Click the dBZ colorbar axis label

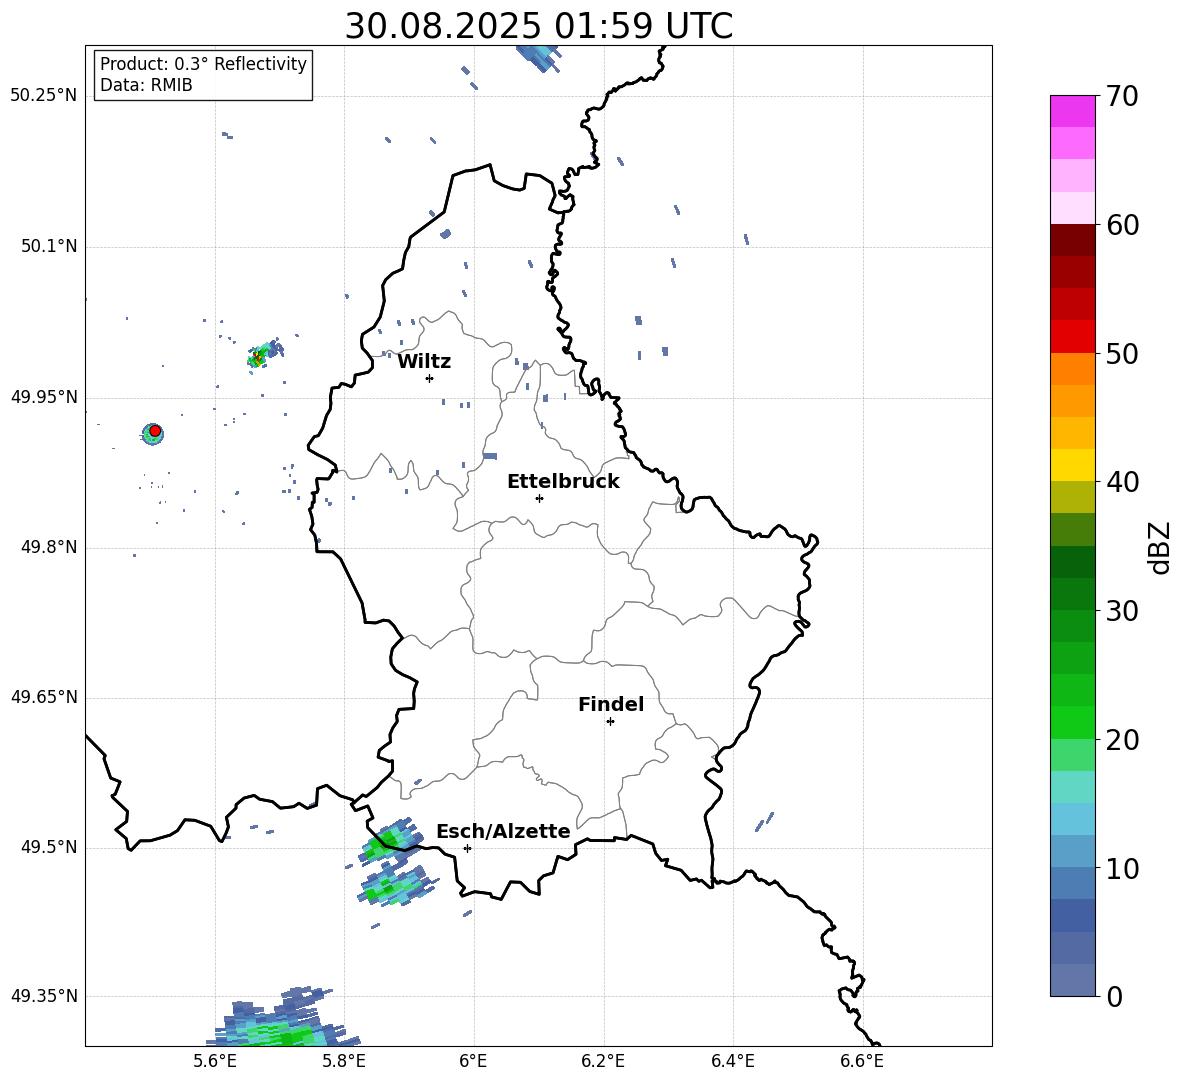tap(1158, 547)
